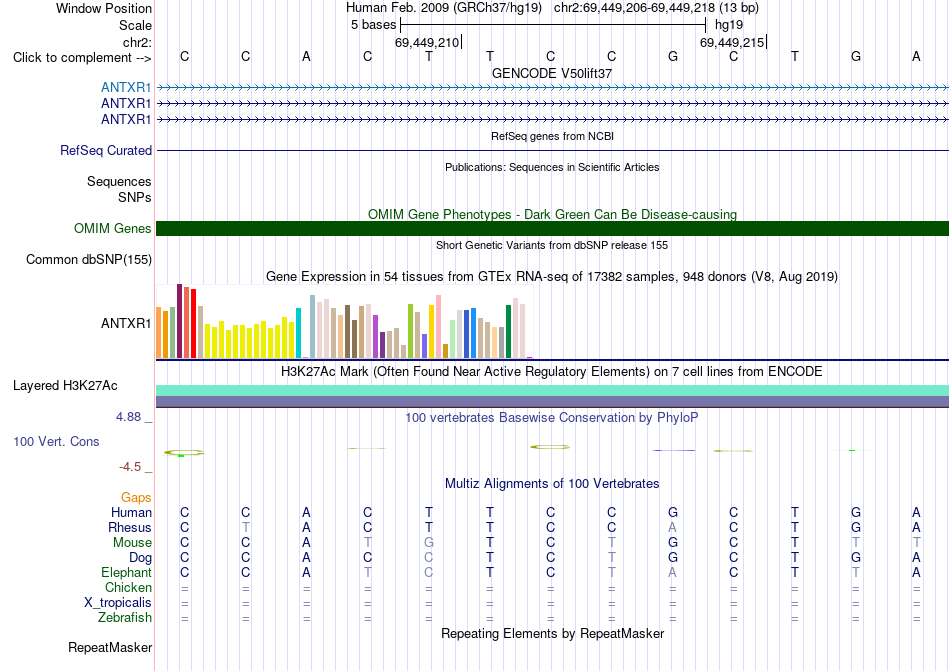Click the 'chr2:' base position label
The width and height of the screenshot is (950, 671).
point(138,42)
